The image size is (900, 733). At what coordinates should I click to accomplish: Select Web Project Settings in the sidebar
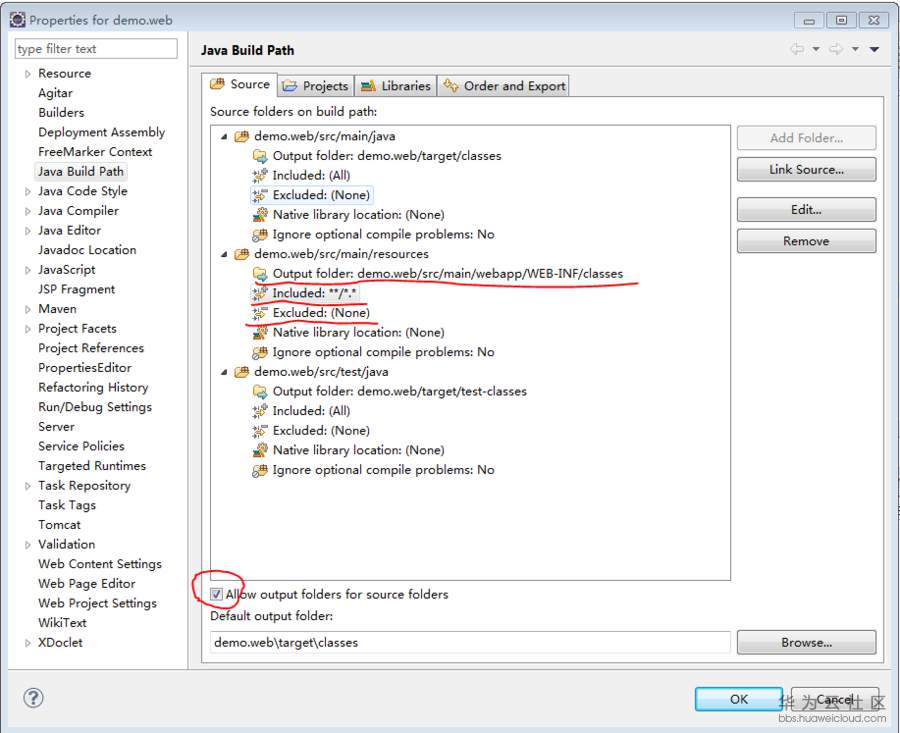pyautogui.click(x=98, y=603)
